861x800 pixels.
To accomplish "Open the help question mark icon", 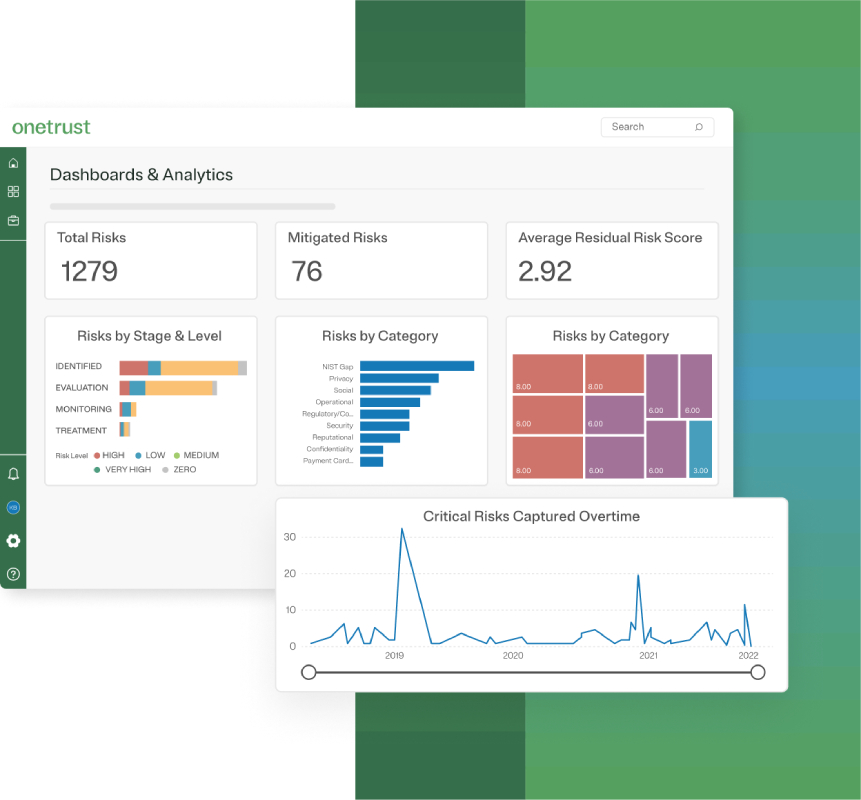I will point(13,574).
